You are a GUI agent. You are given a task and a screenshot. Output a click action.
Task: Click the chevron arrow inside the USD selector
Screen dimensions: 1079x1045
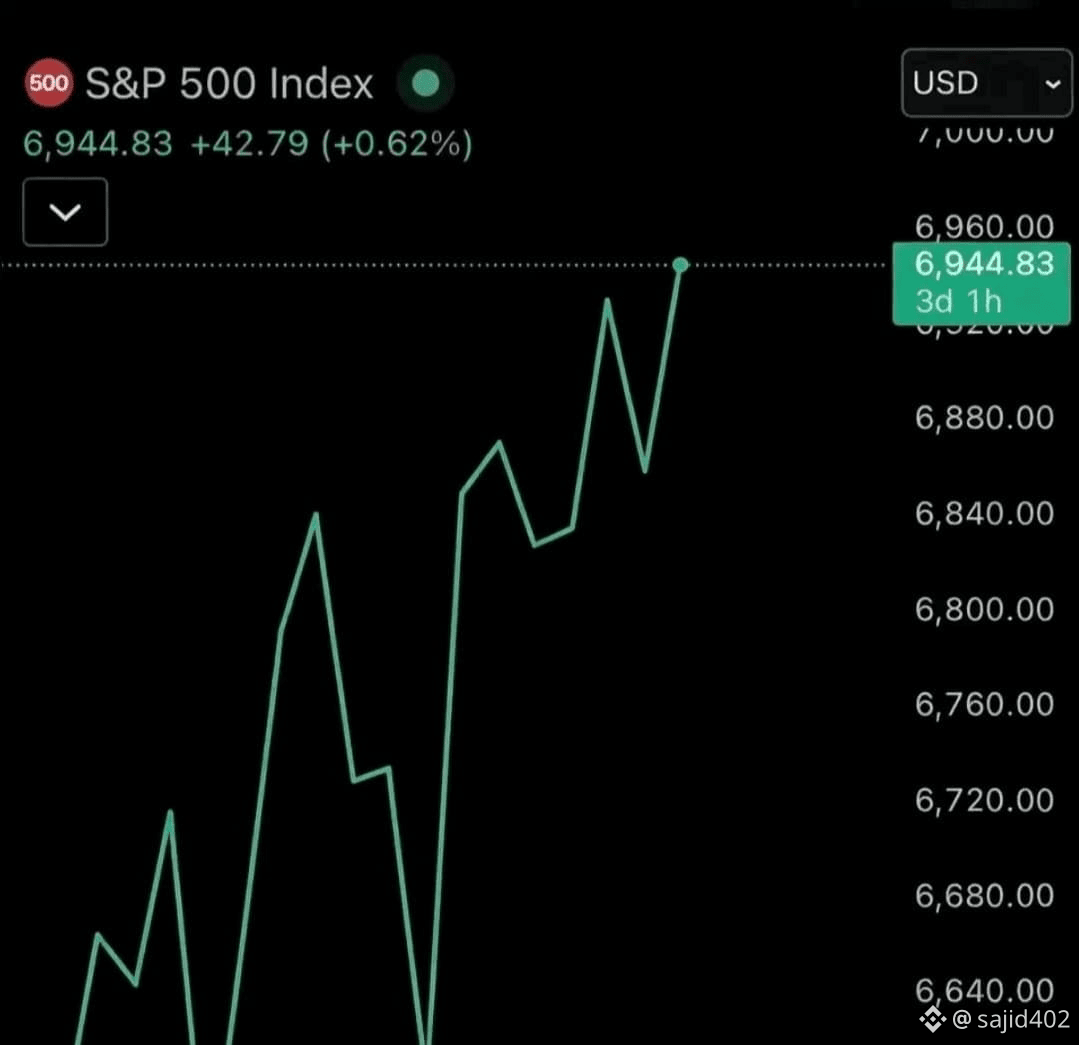1051,83
